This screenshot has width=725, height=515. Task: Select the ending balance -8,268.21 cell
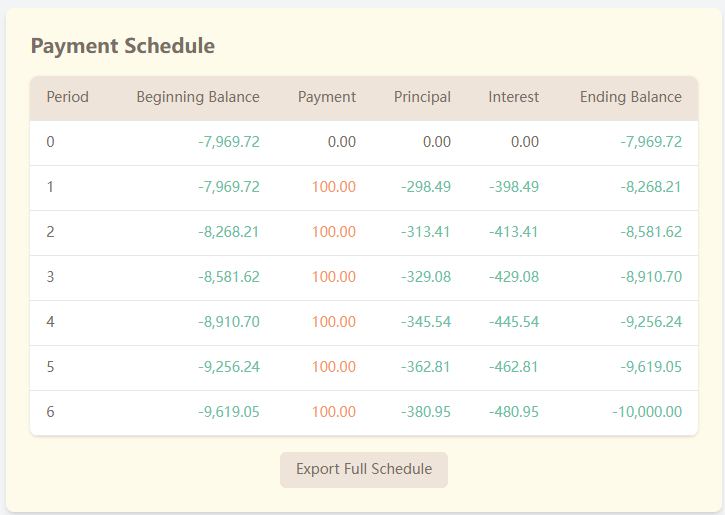tap(651, 187)
